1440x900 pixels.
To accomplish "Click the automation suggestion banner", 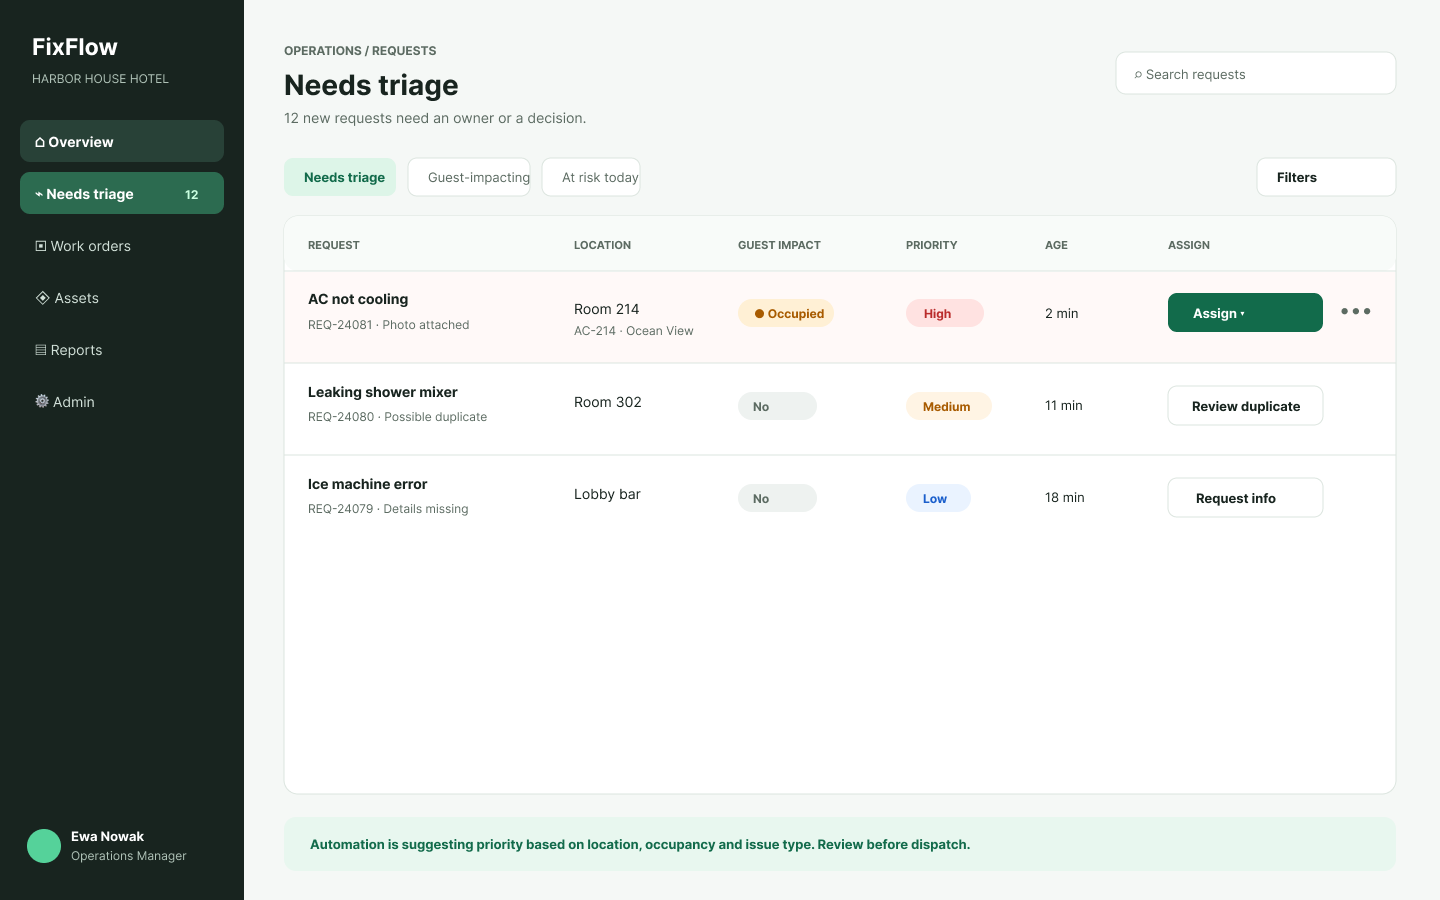I will coord(840,844).
